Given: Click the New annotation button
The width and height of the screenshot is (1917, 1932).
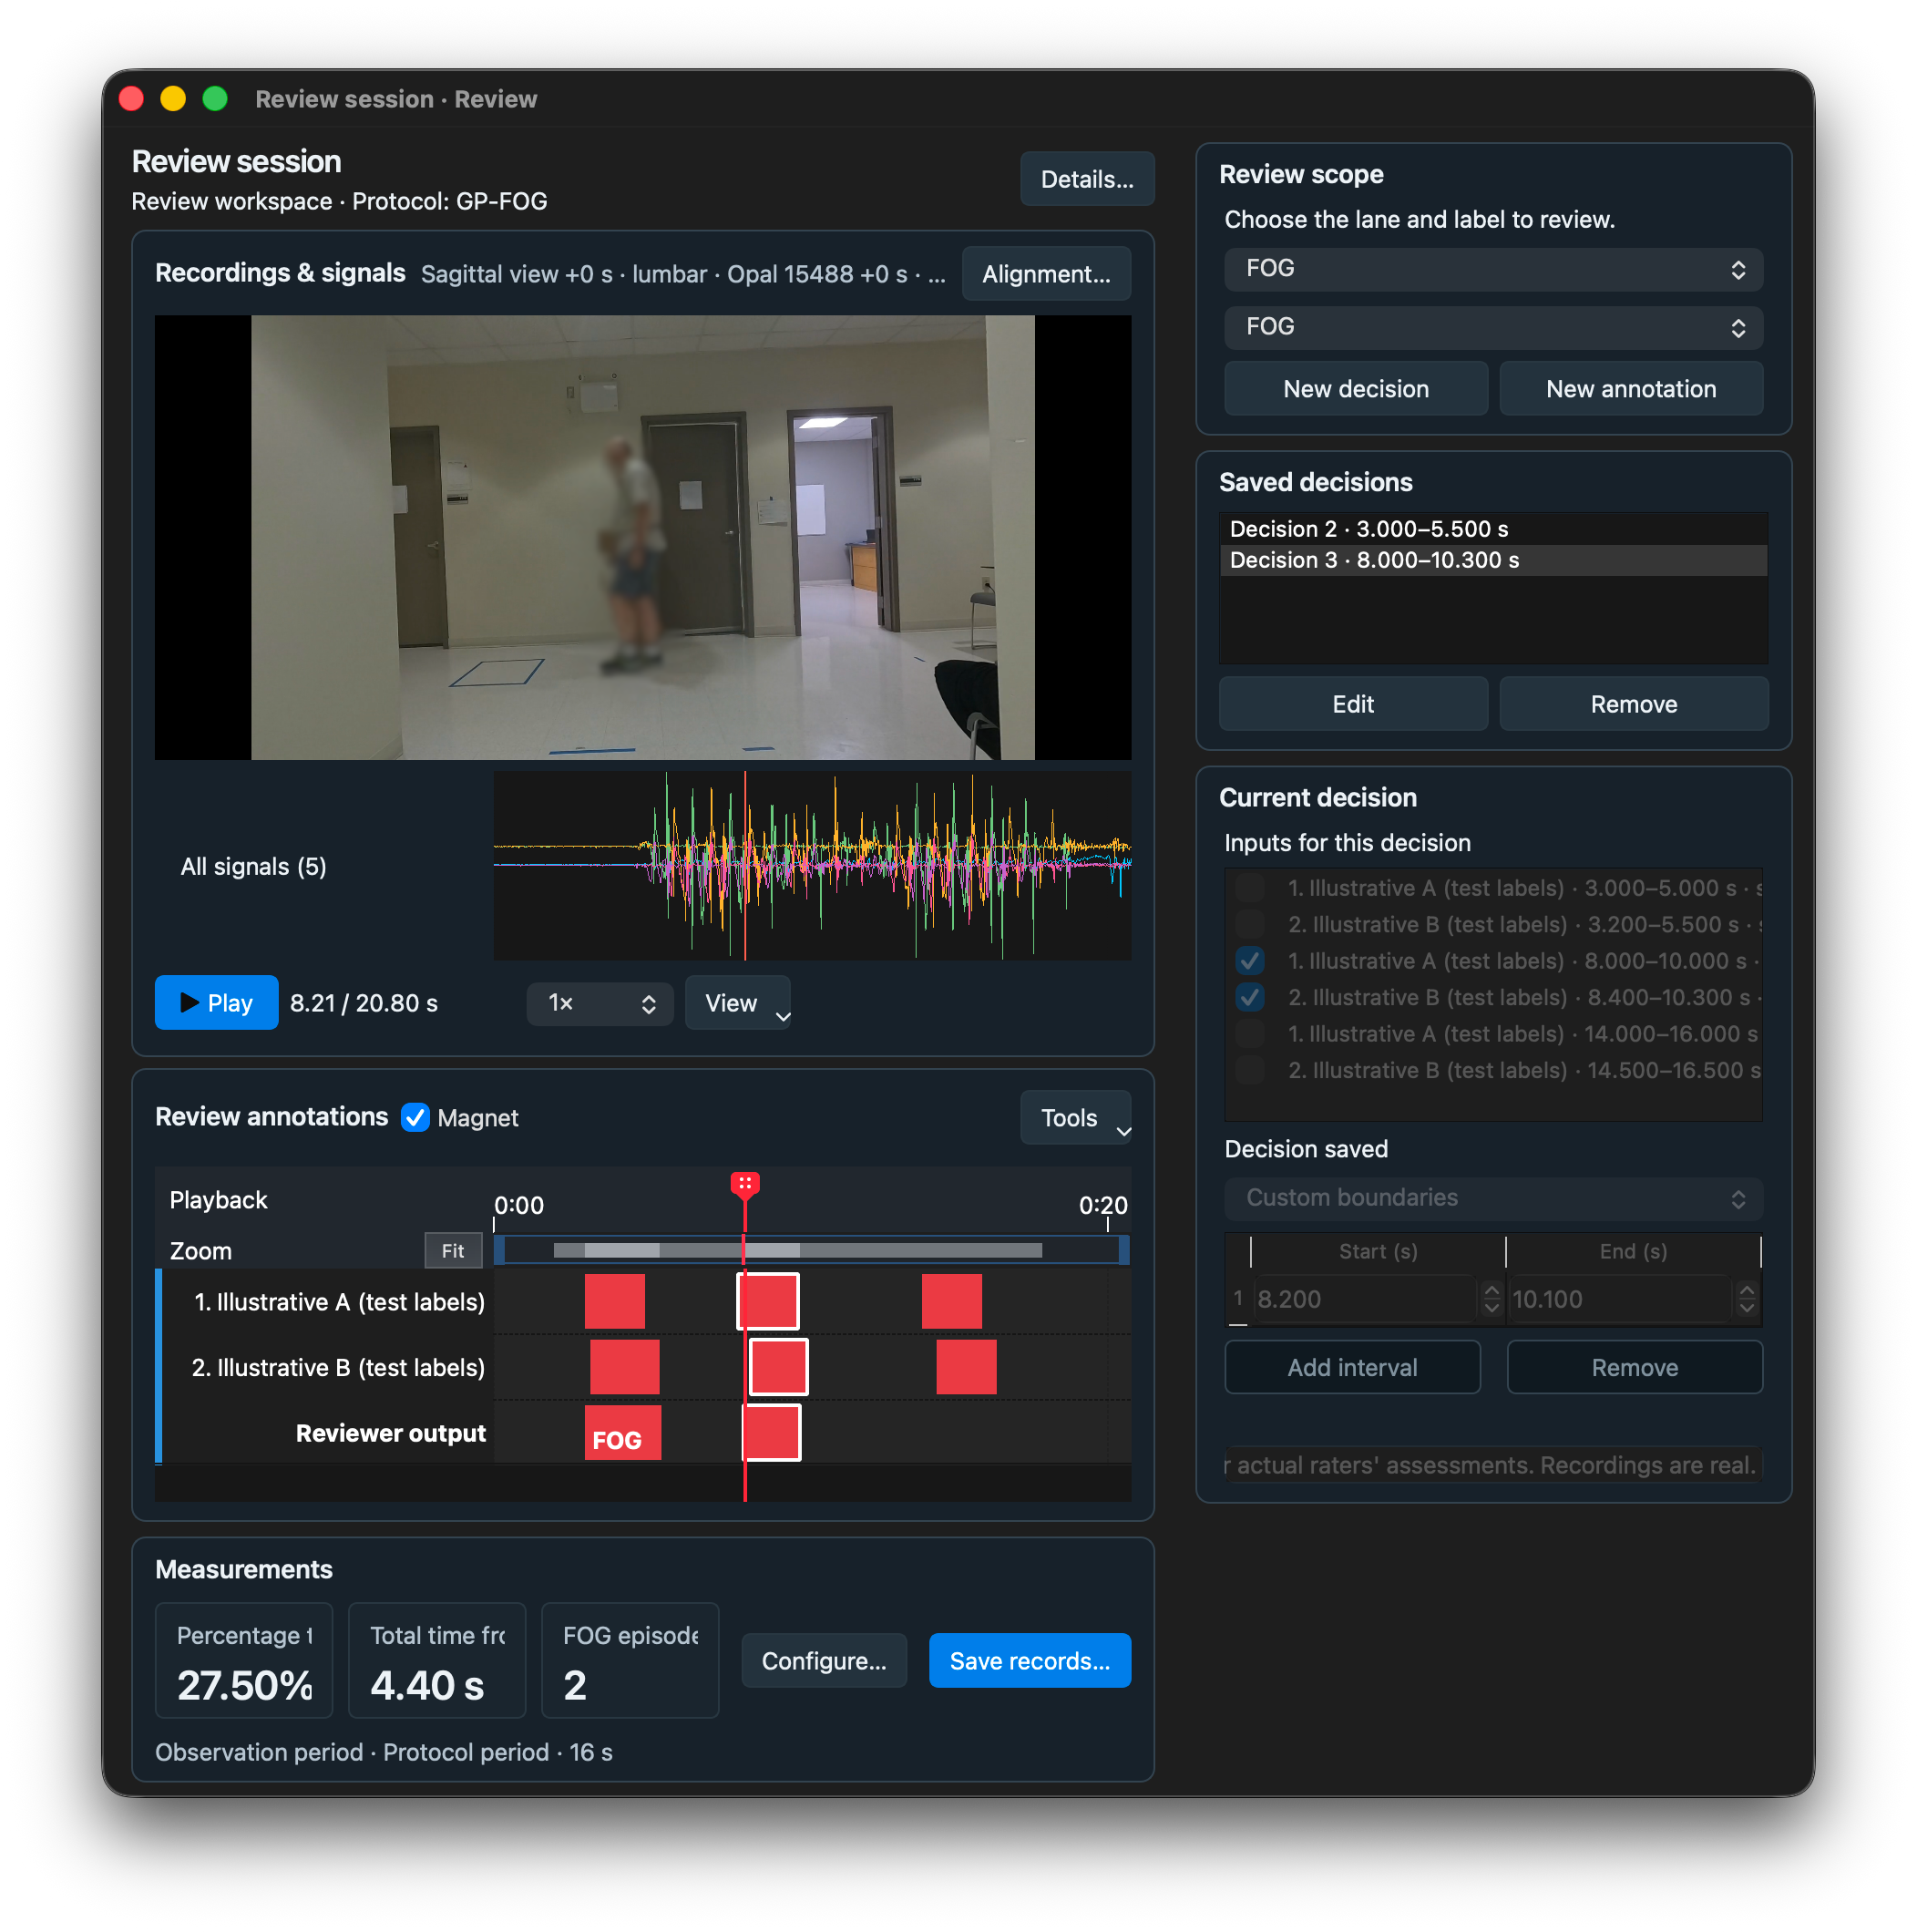Looking at the screenshot, I should pos(1630,389).
